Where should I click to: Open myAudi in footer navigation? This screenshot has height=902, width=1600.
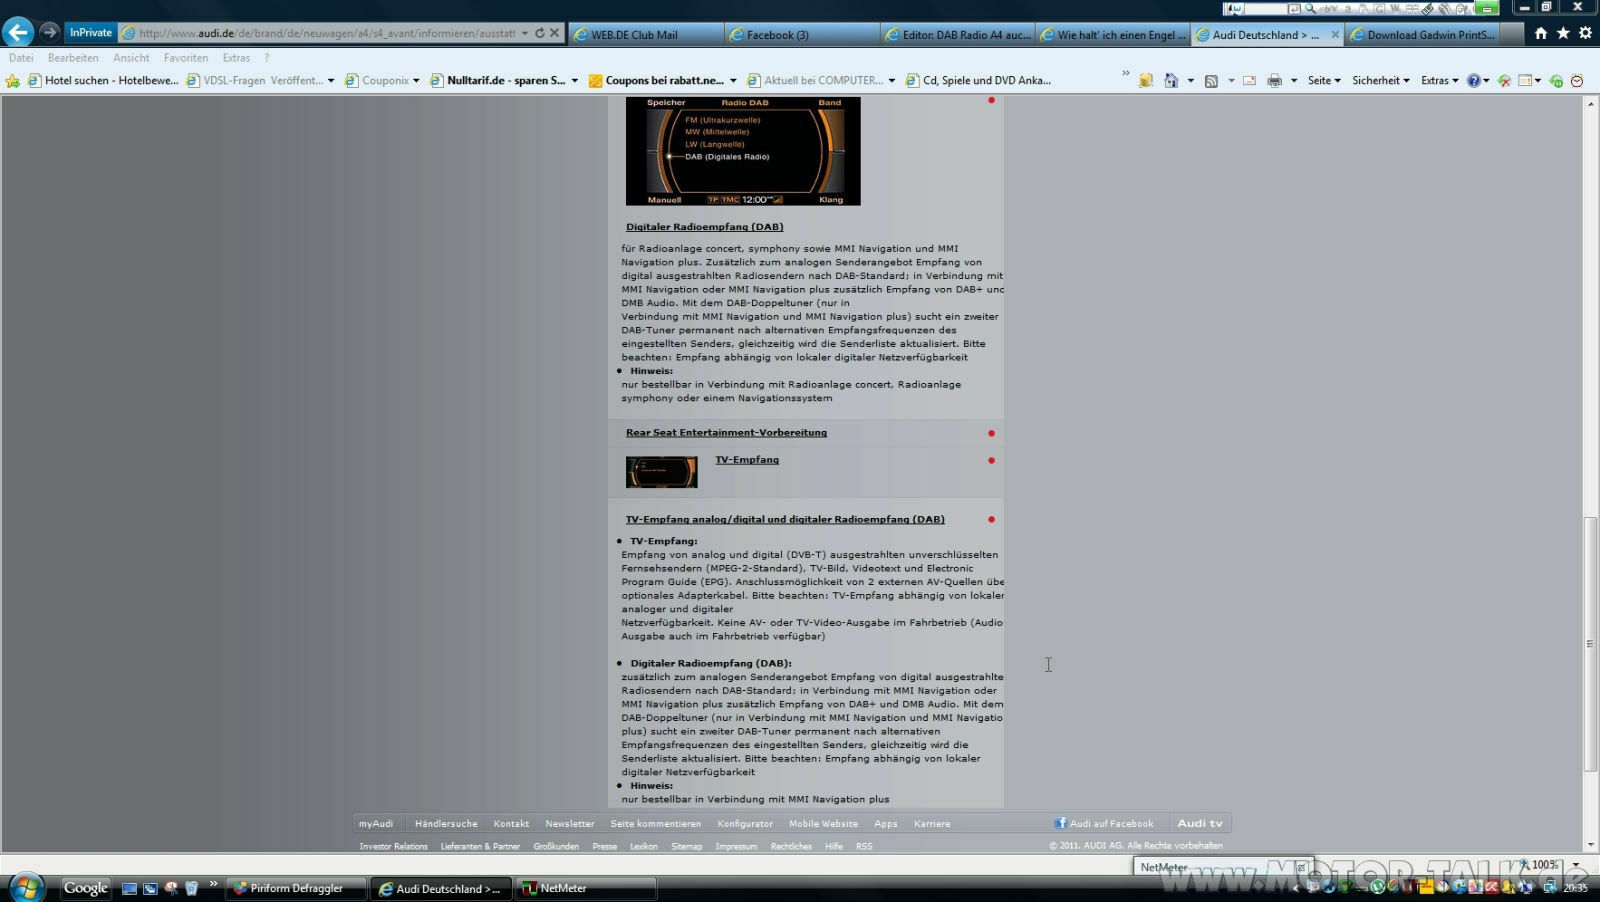pyautogui.click(x=376, y=824)
